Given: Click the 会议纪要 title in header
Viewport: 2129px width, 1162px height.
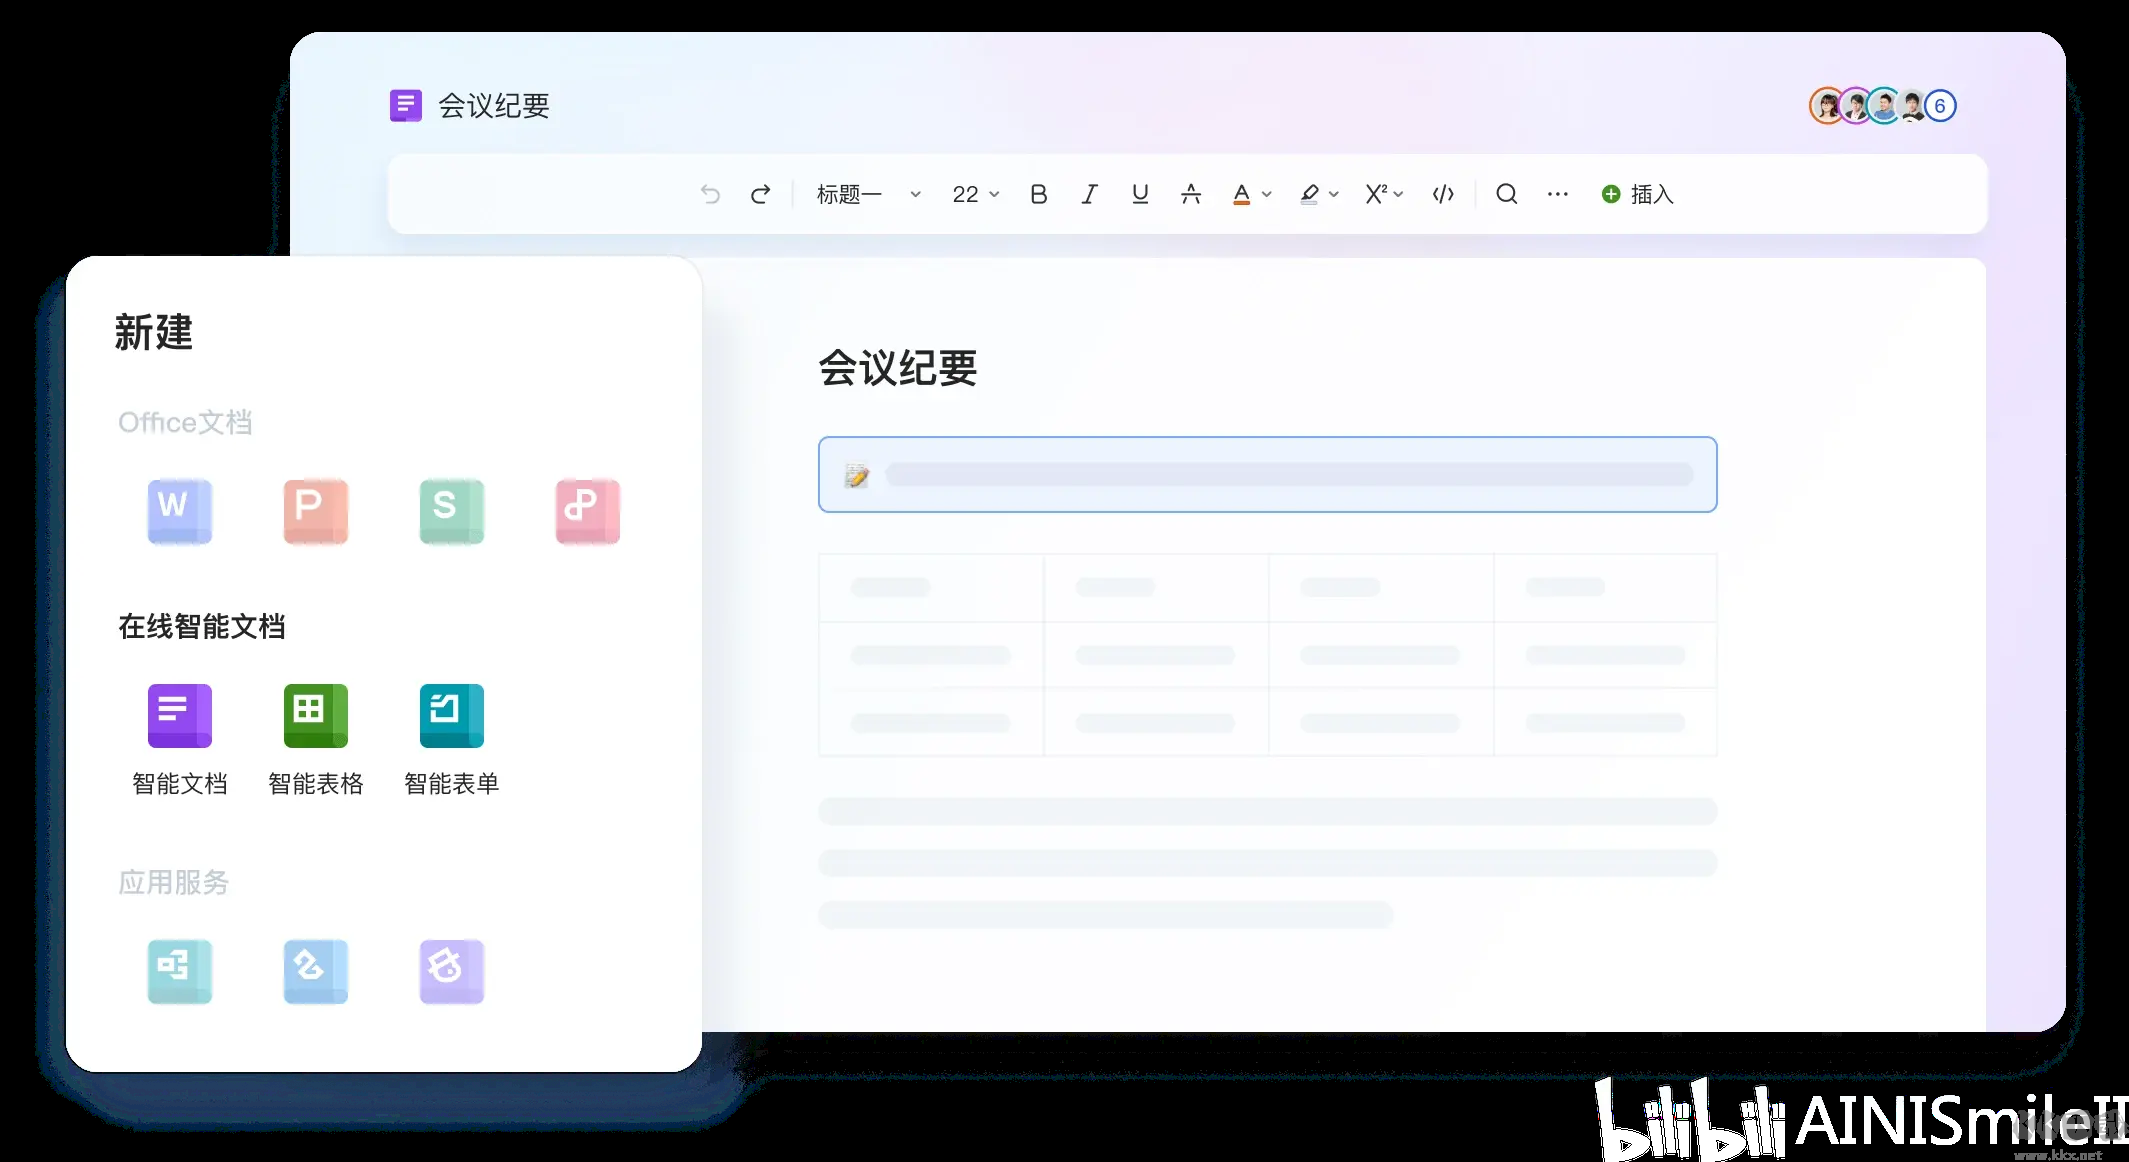Looking at the screenshot, I should coord(494,105).
